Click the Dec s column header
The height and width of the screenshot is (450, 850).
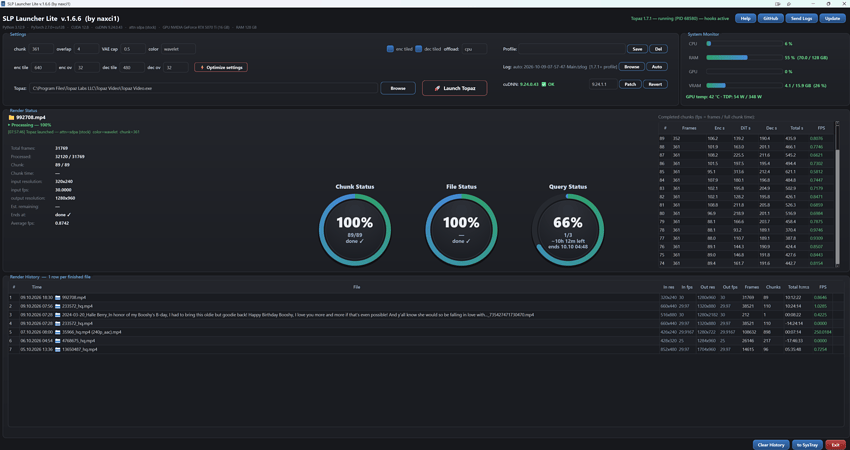770,128
